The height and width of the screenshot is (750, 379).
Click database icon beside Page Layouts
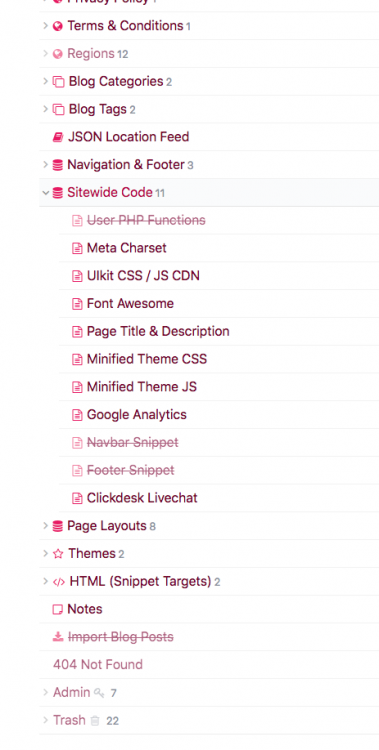coord(57,526)
